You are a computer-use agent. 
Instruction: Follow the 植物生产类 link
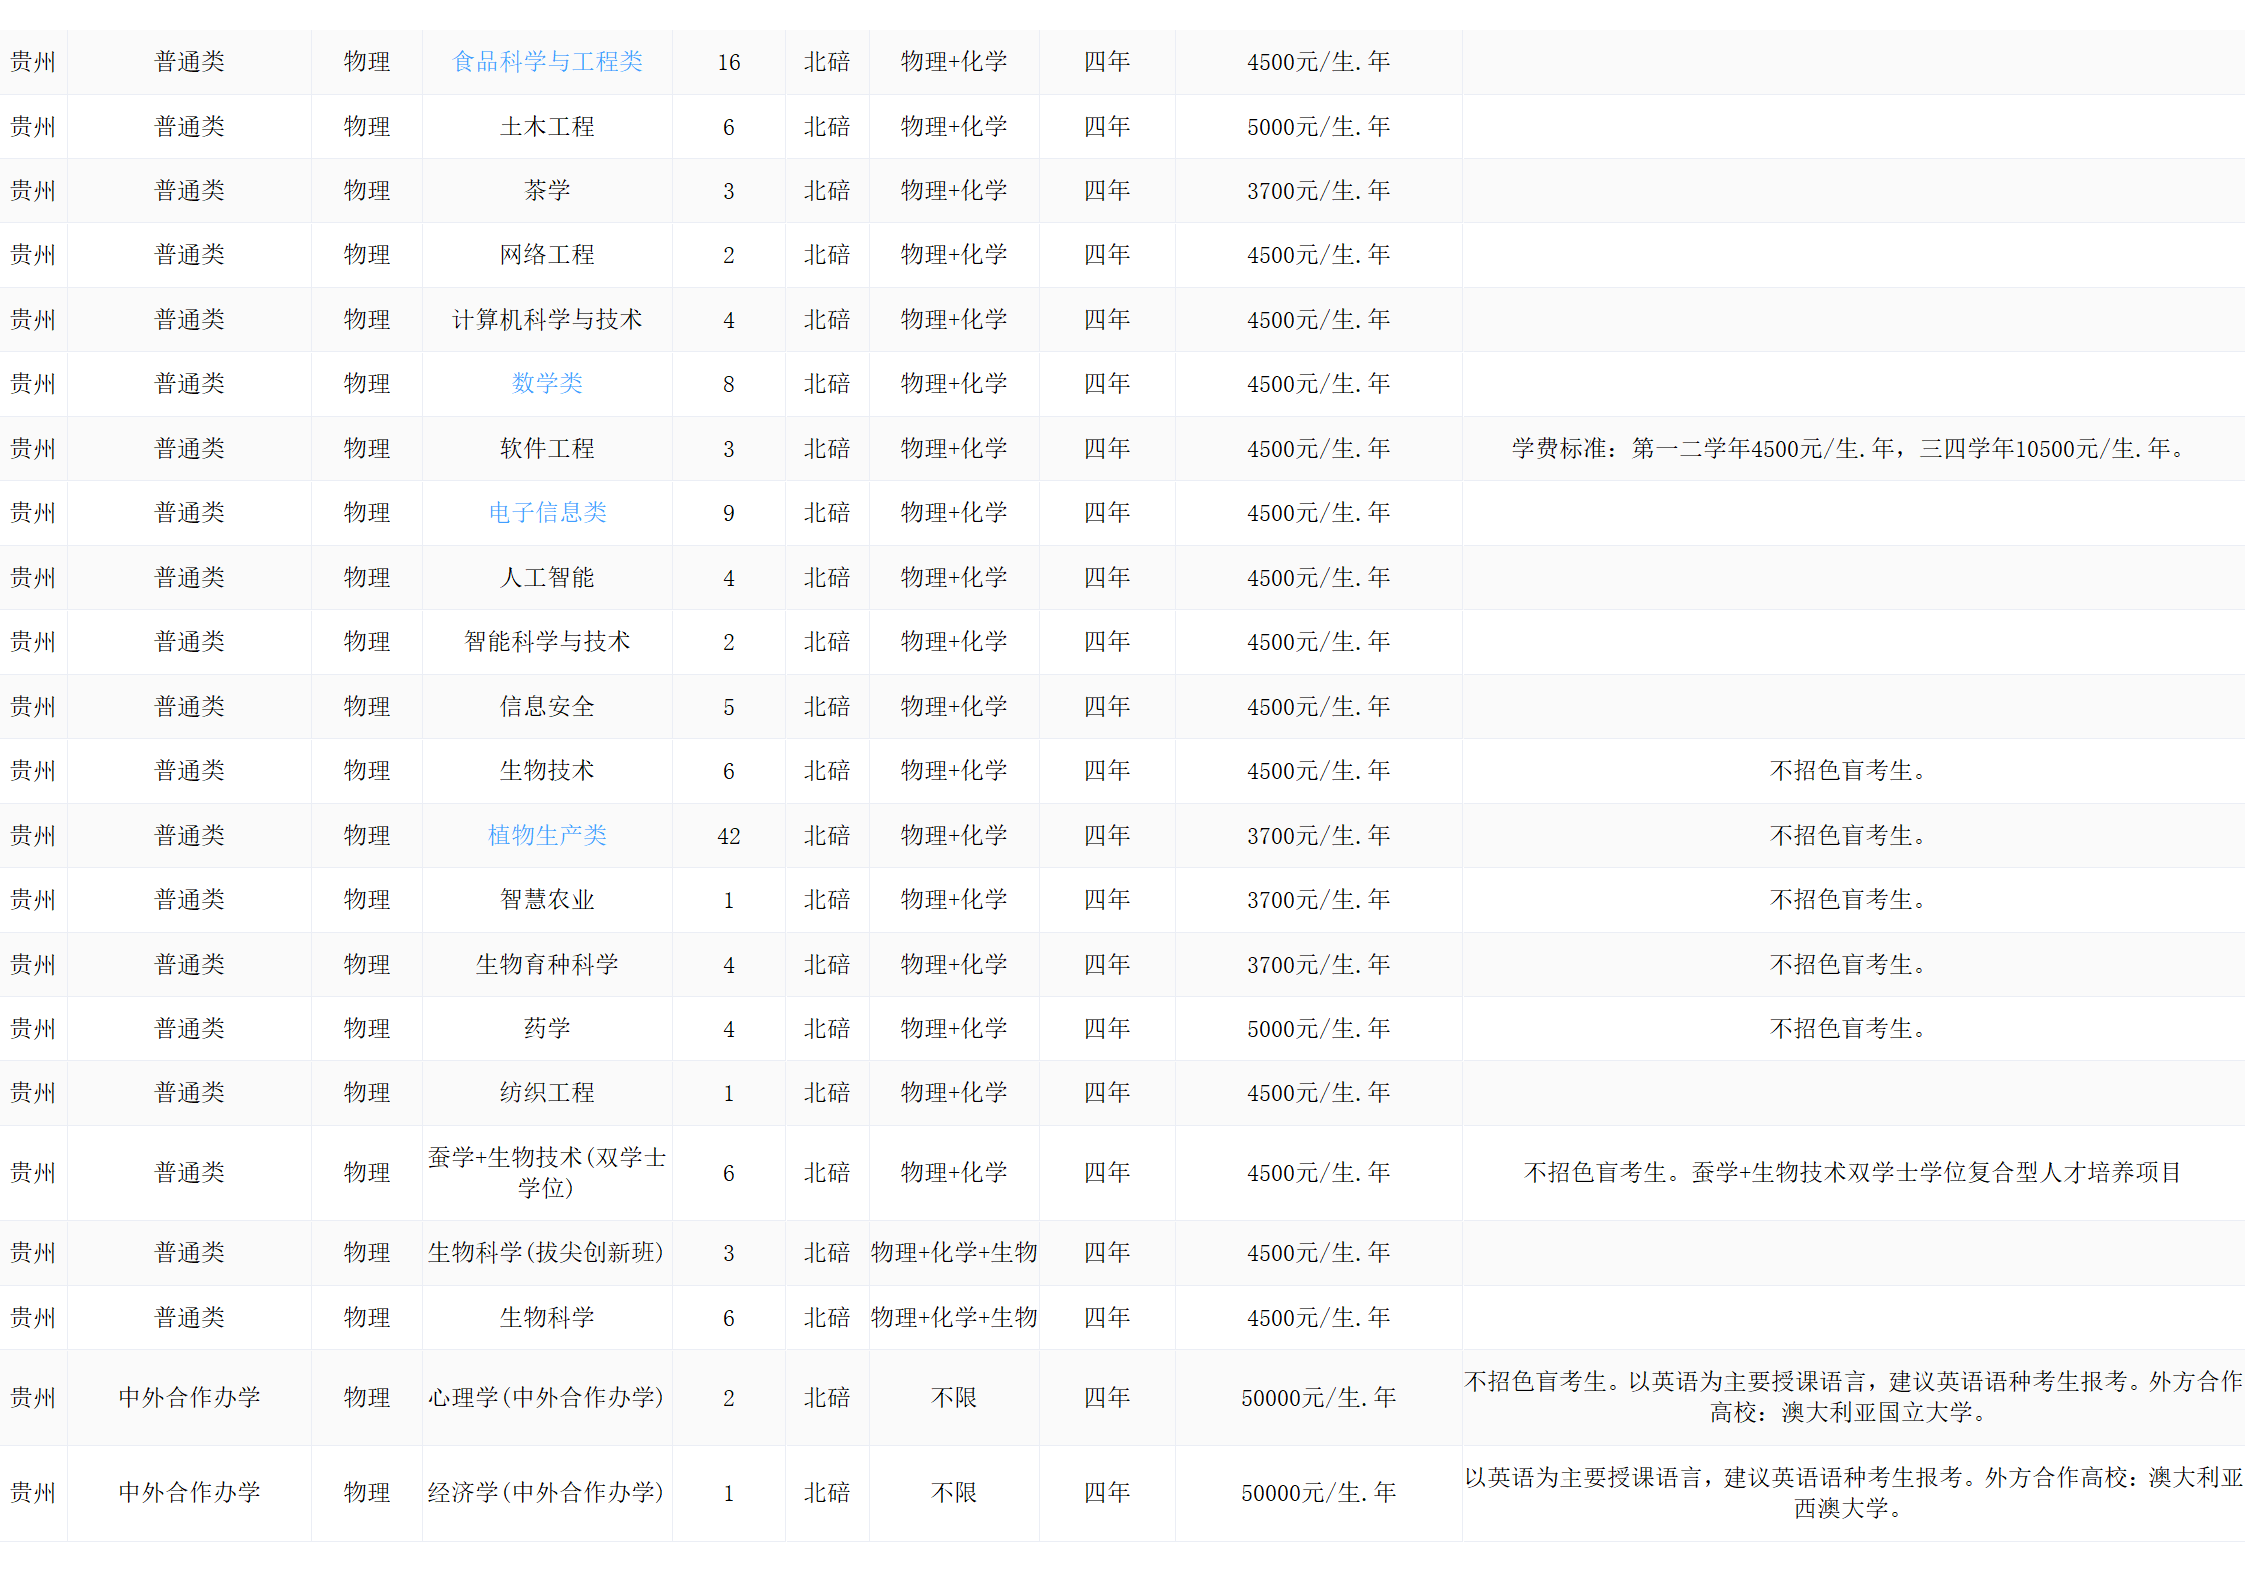[x=547, y=836]
